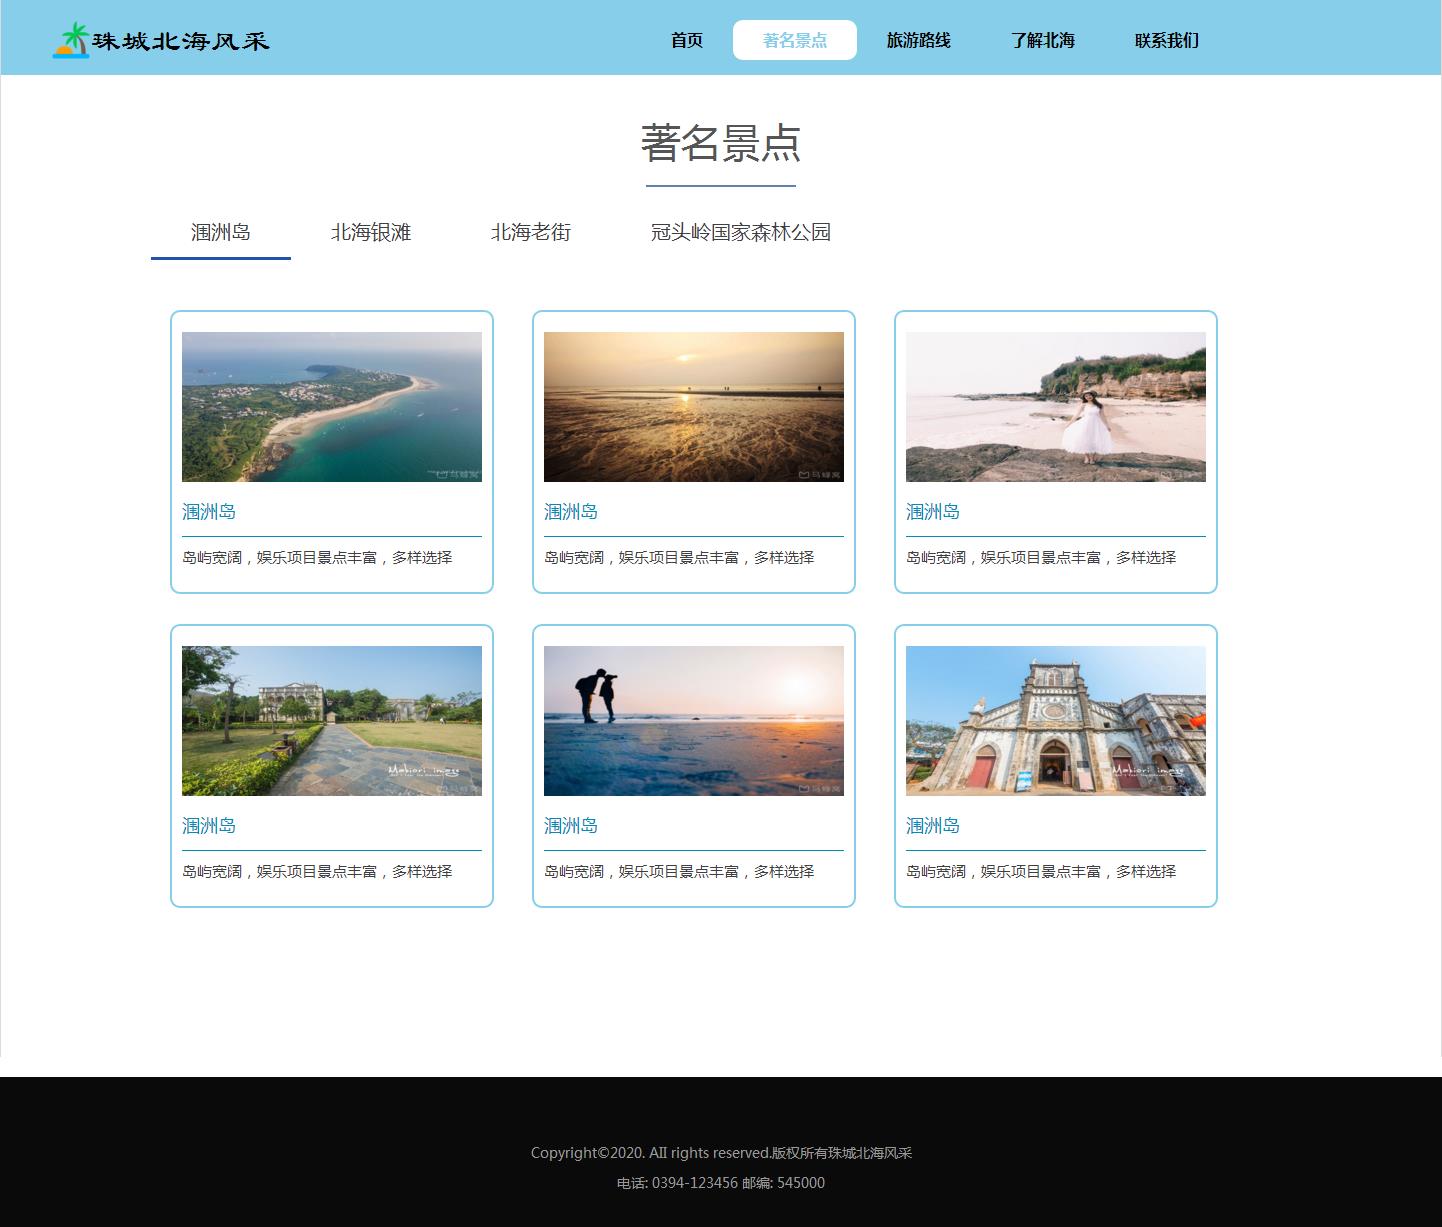Click description text under sunset beach card

click(679, 558)
